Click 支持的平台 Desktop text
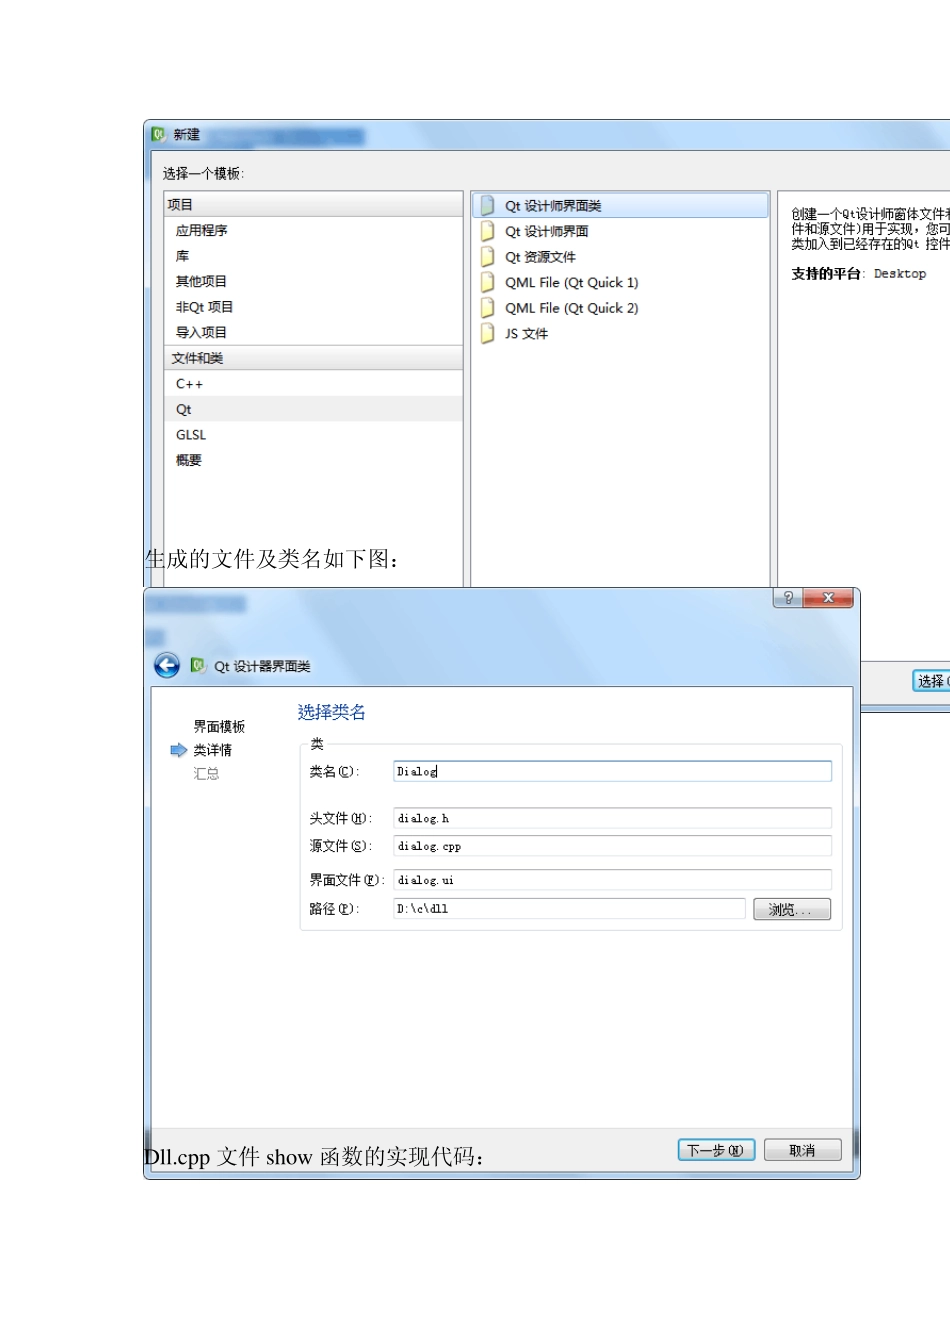Screen dimensions: 950x1344 pyautogui.click(x=858, y=274)
